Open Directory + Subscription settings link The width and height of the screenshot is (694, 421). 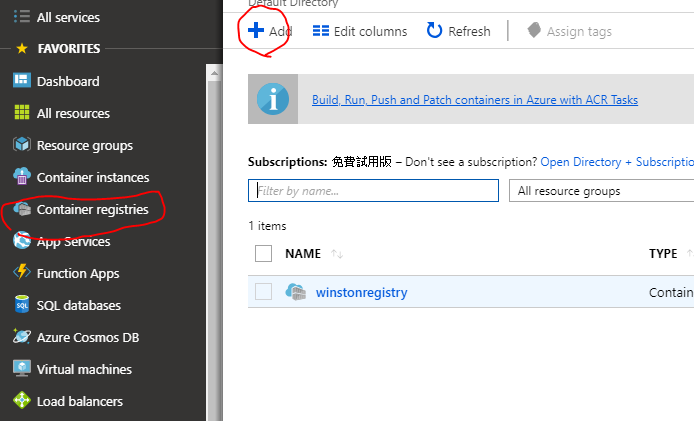(x=617, y=162)
